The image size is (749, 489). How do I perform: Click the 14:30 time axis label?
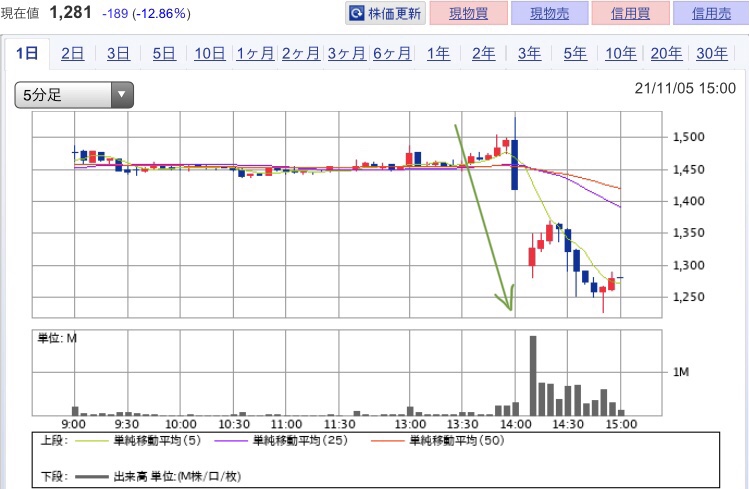coord(568,424)
